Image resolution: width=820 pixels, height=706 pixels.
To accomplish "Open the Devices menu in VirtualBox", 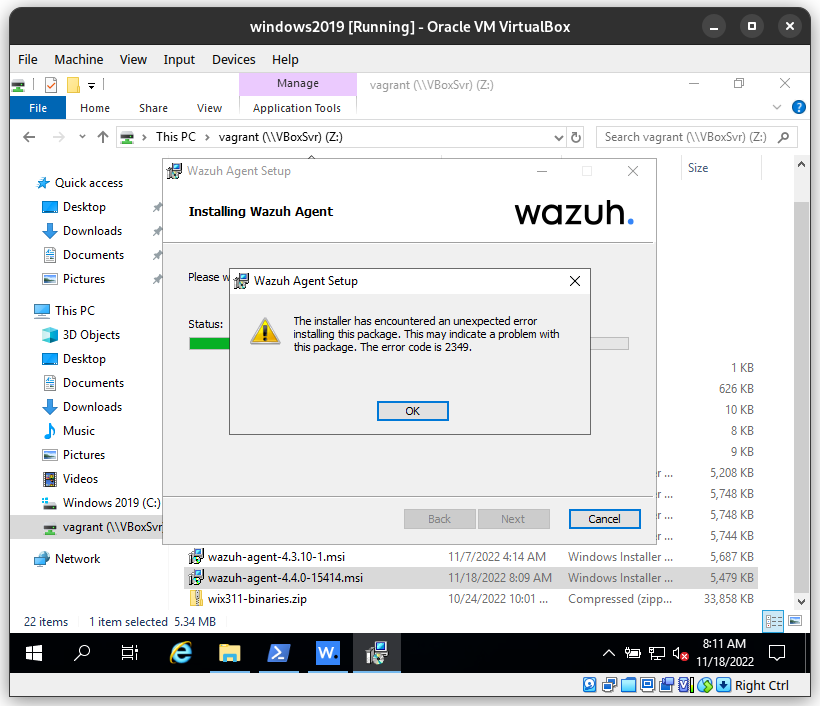I will [233, 59].
